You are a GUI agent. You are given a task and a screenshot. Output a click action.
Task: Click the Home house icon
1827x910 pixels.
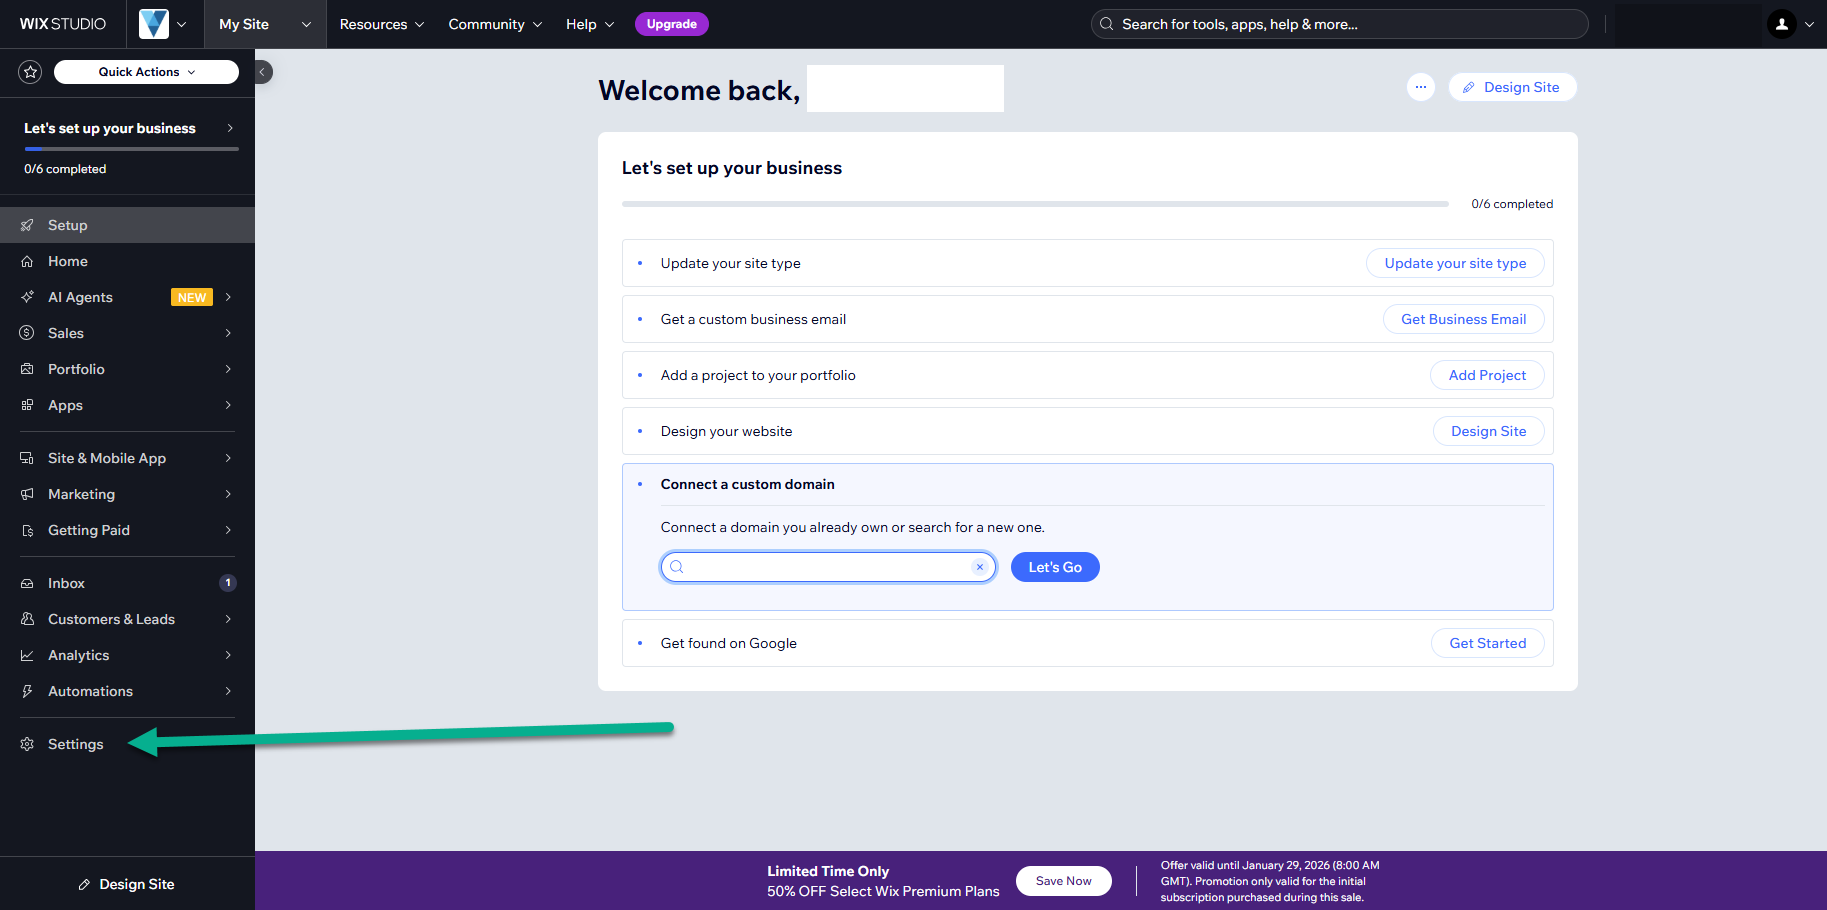tap(27, 261)
